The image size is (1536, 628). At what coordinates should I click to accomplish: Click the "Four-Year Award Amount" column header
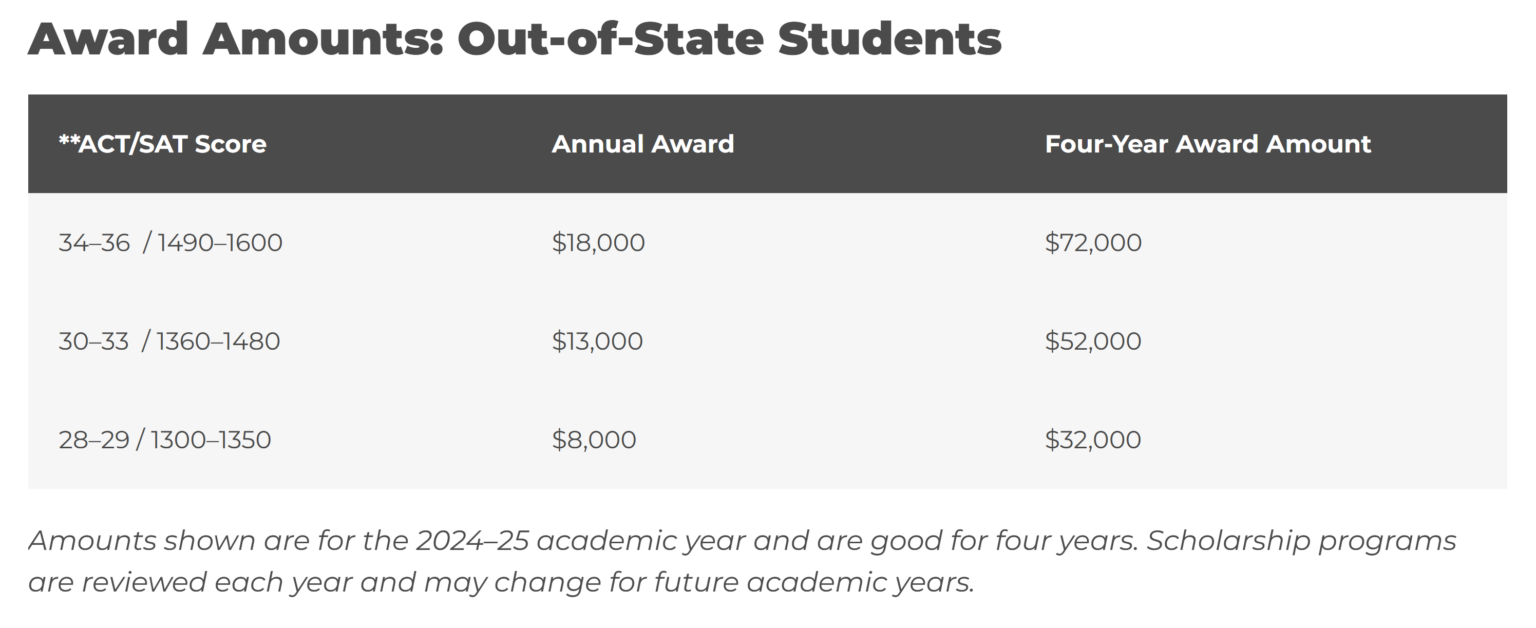point(1208,144)
